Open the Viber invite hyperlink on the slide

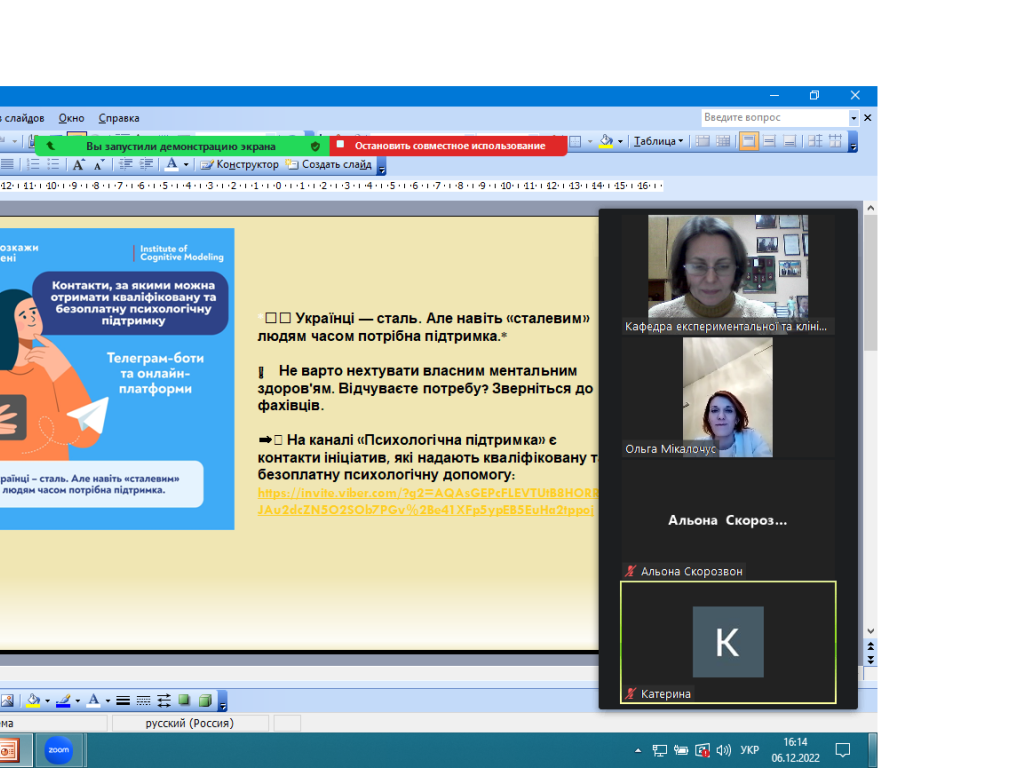click(x=428, y=502)
